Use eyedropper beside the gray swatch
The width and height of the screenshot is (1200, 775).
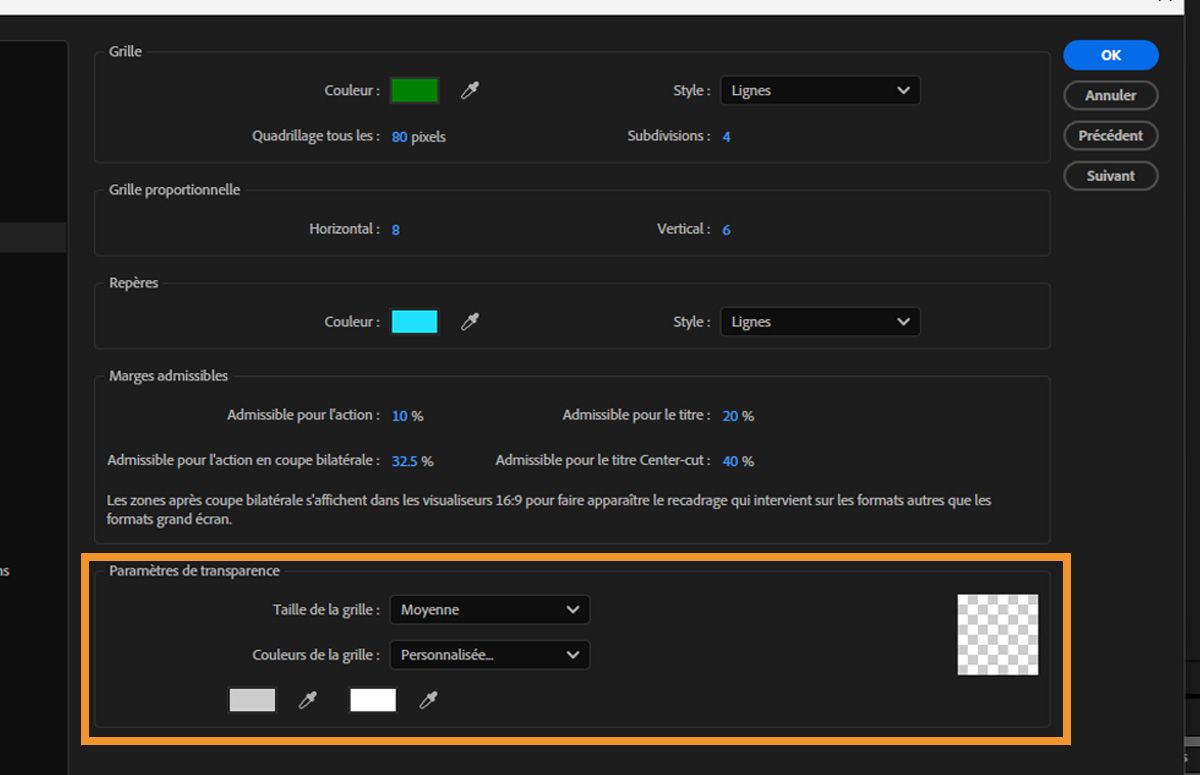(x=308, y=700)
